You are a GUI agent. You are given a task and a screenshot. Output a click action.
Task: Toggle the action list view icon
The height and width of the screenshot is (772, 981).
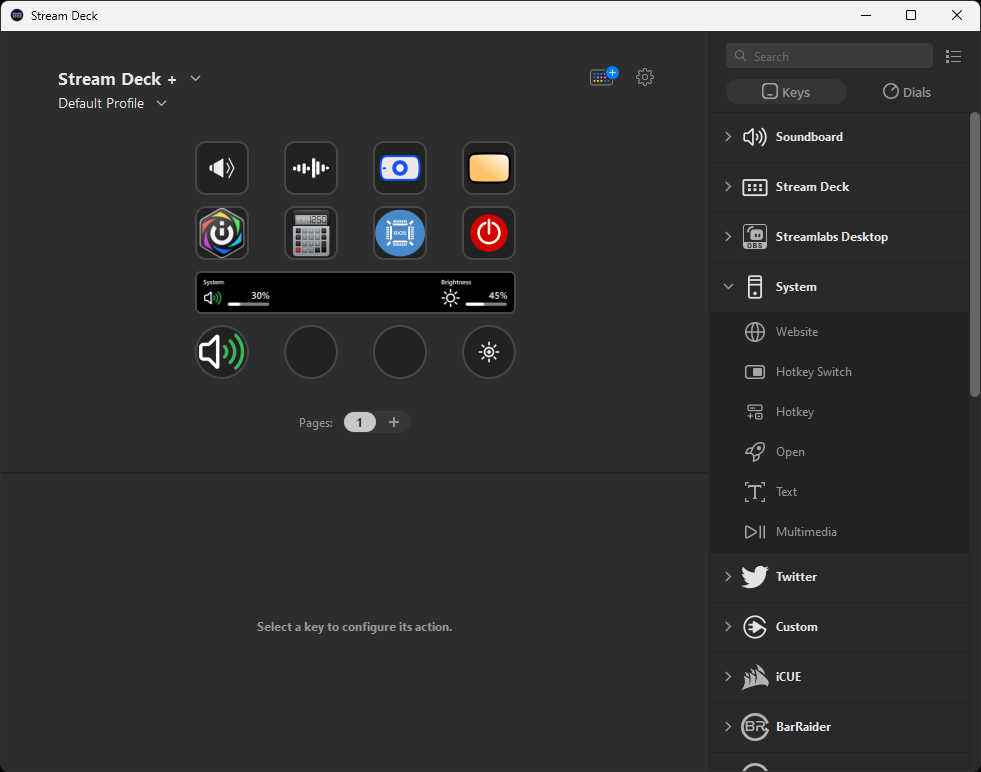953,56
